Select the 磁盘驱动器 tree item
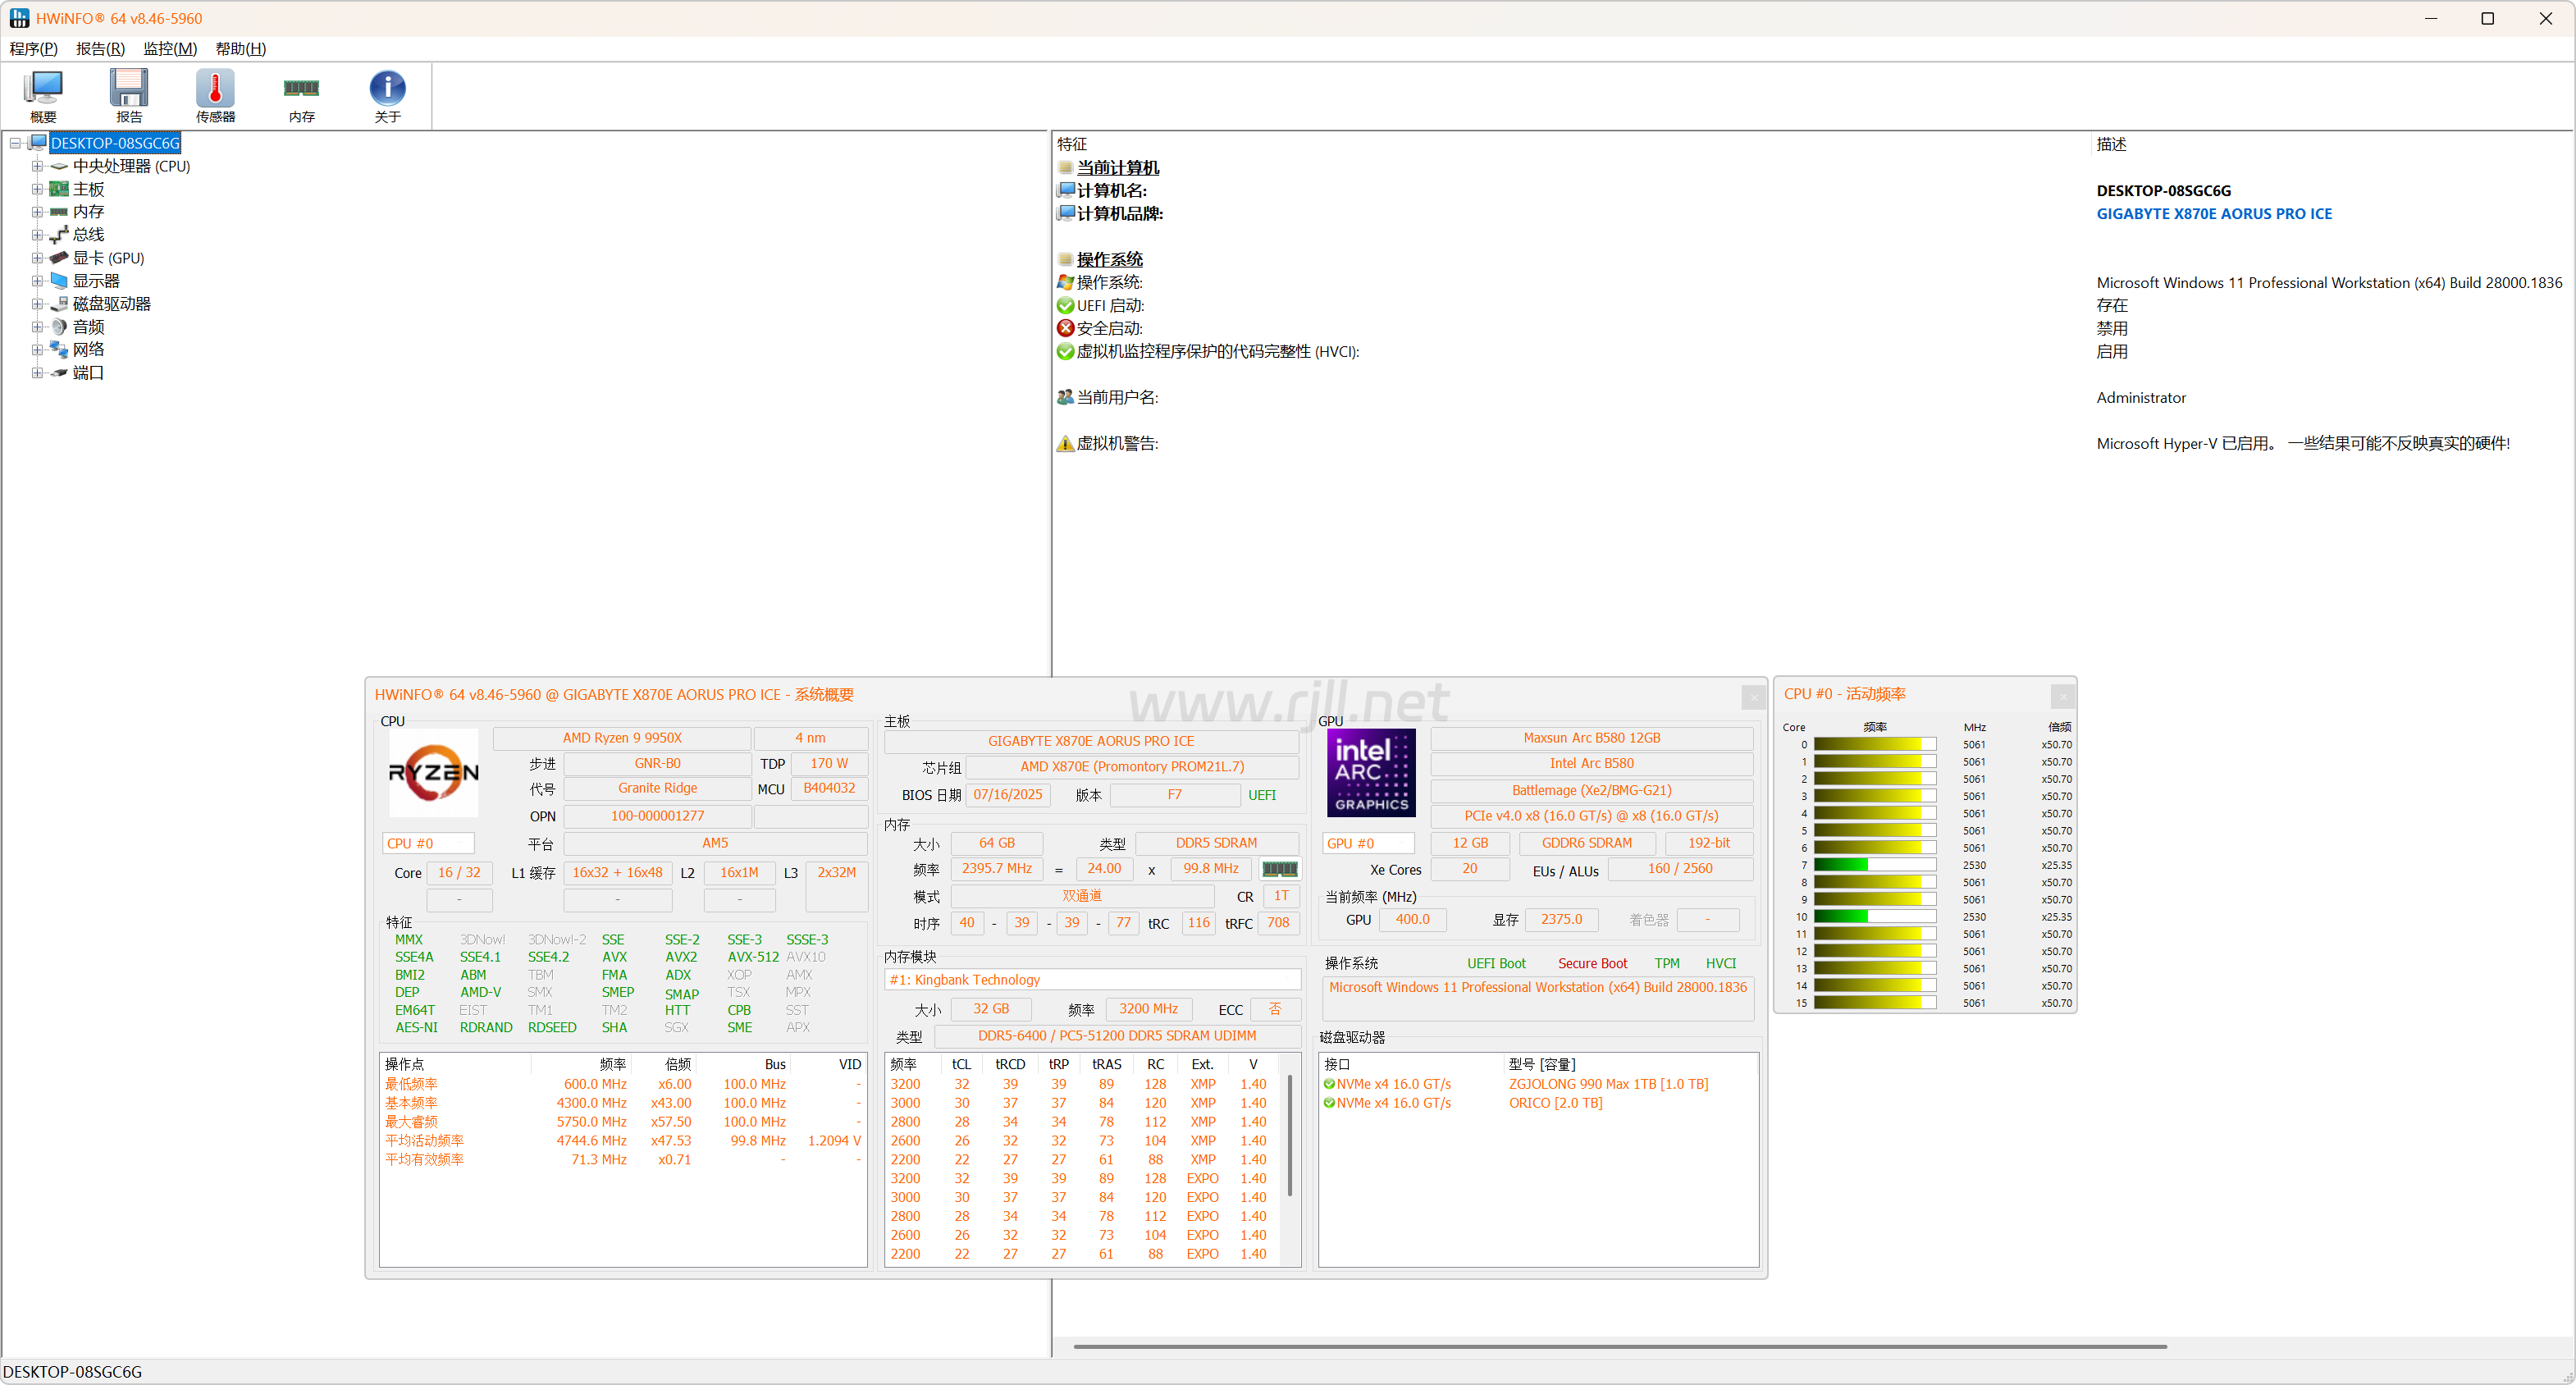 click(111, 304)
